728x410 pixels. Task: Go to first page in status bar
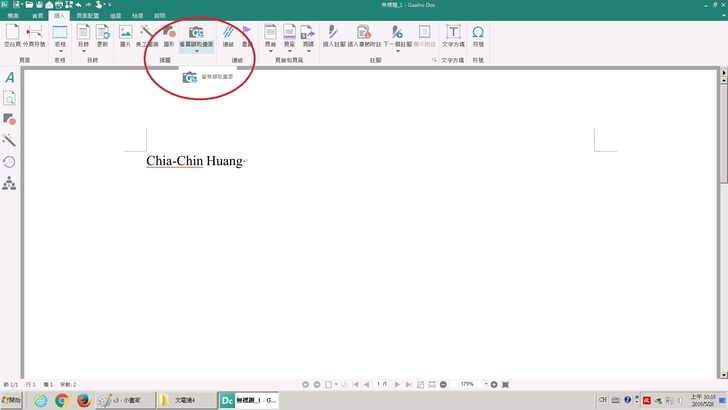click(355, 384)
